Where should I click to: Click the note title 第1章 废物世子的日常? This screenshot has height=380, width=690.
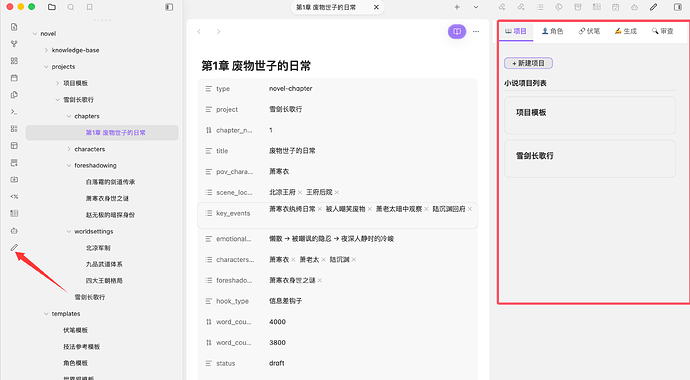tap(256, 66)
